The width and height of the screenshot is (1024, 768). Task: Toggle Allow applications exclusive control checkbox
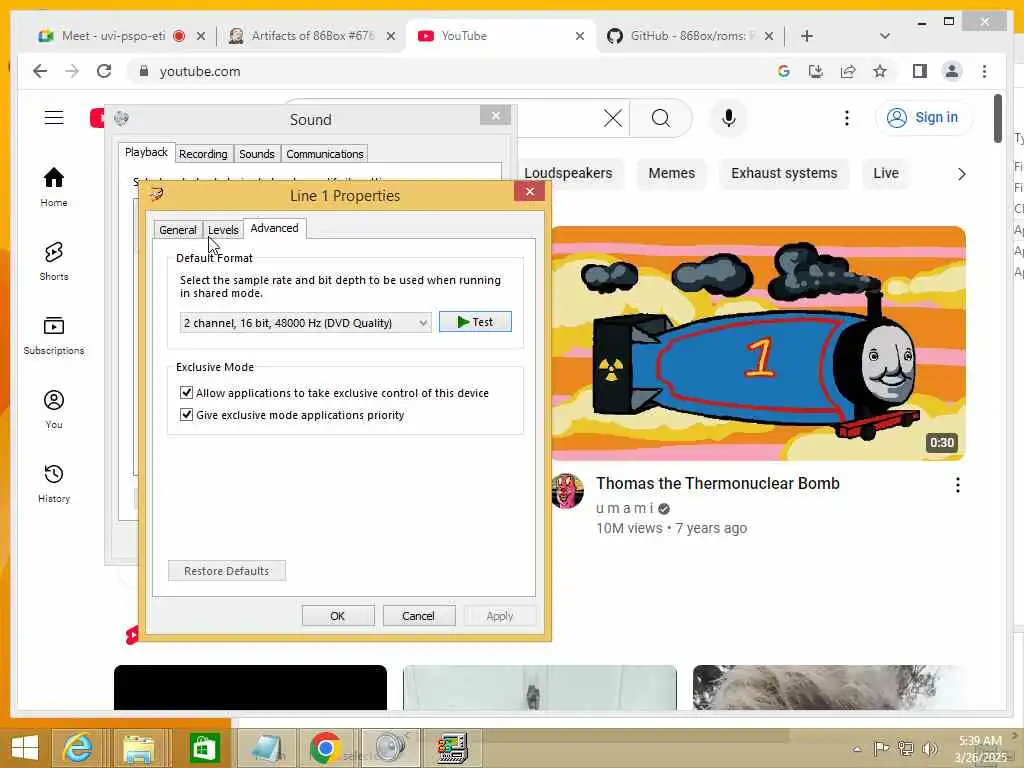click(186, 392)
